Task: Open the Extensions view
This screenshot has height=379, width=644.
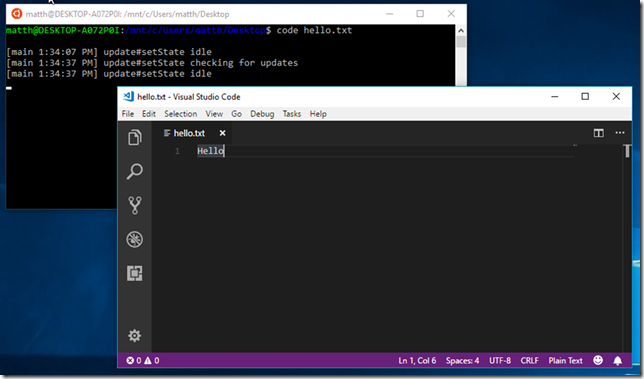Action: point(135,273)
